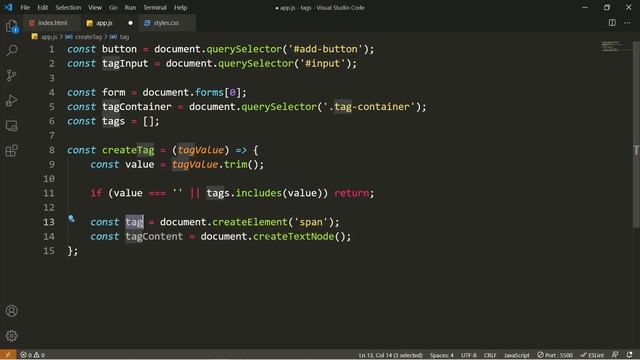Click 'span' string on line 13
The width and height of the screenshot is (640, 360).
[x=311, y=222]
